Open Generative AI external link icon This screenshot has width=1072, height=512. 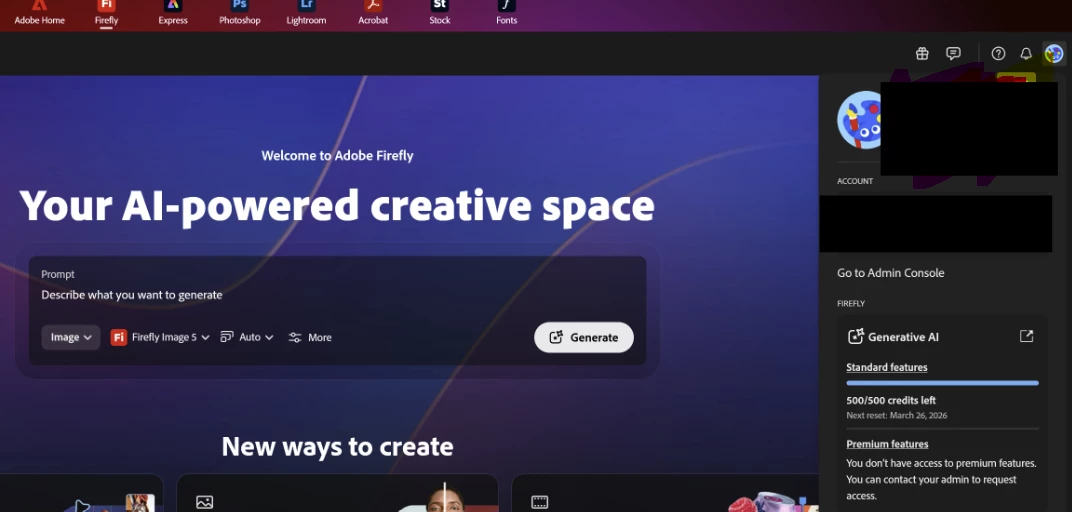(1026, 336)
